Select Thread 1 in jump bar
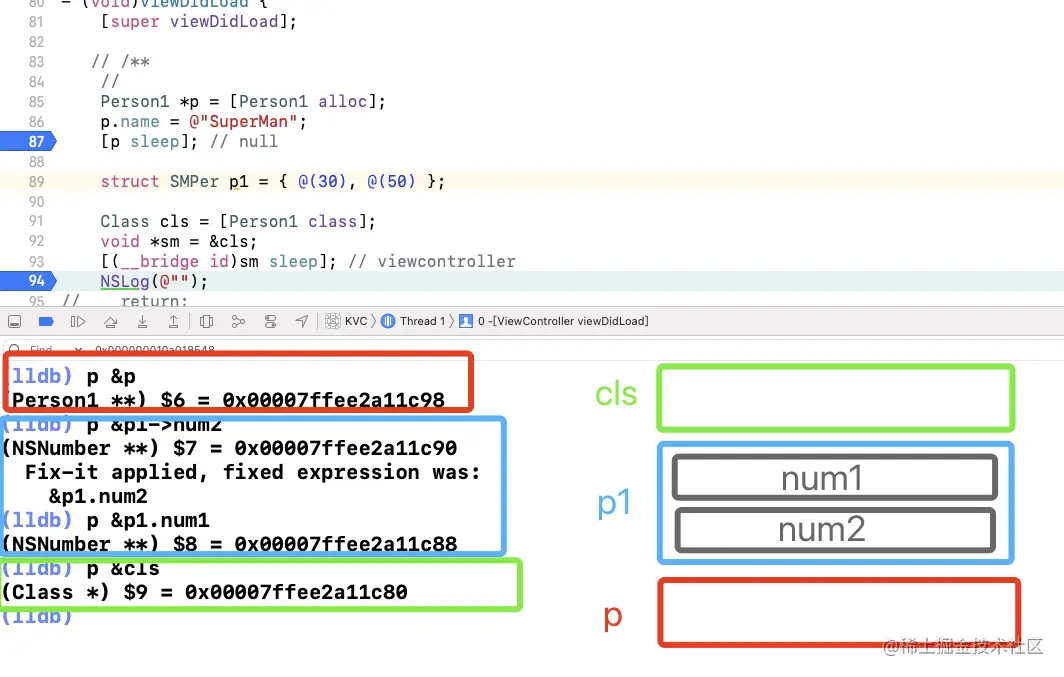Image resolution: width=1064 pixels, height=677 pixels. tap(413, 322)
